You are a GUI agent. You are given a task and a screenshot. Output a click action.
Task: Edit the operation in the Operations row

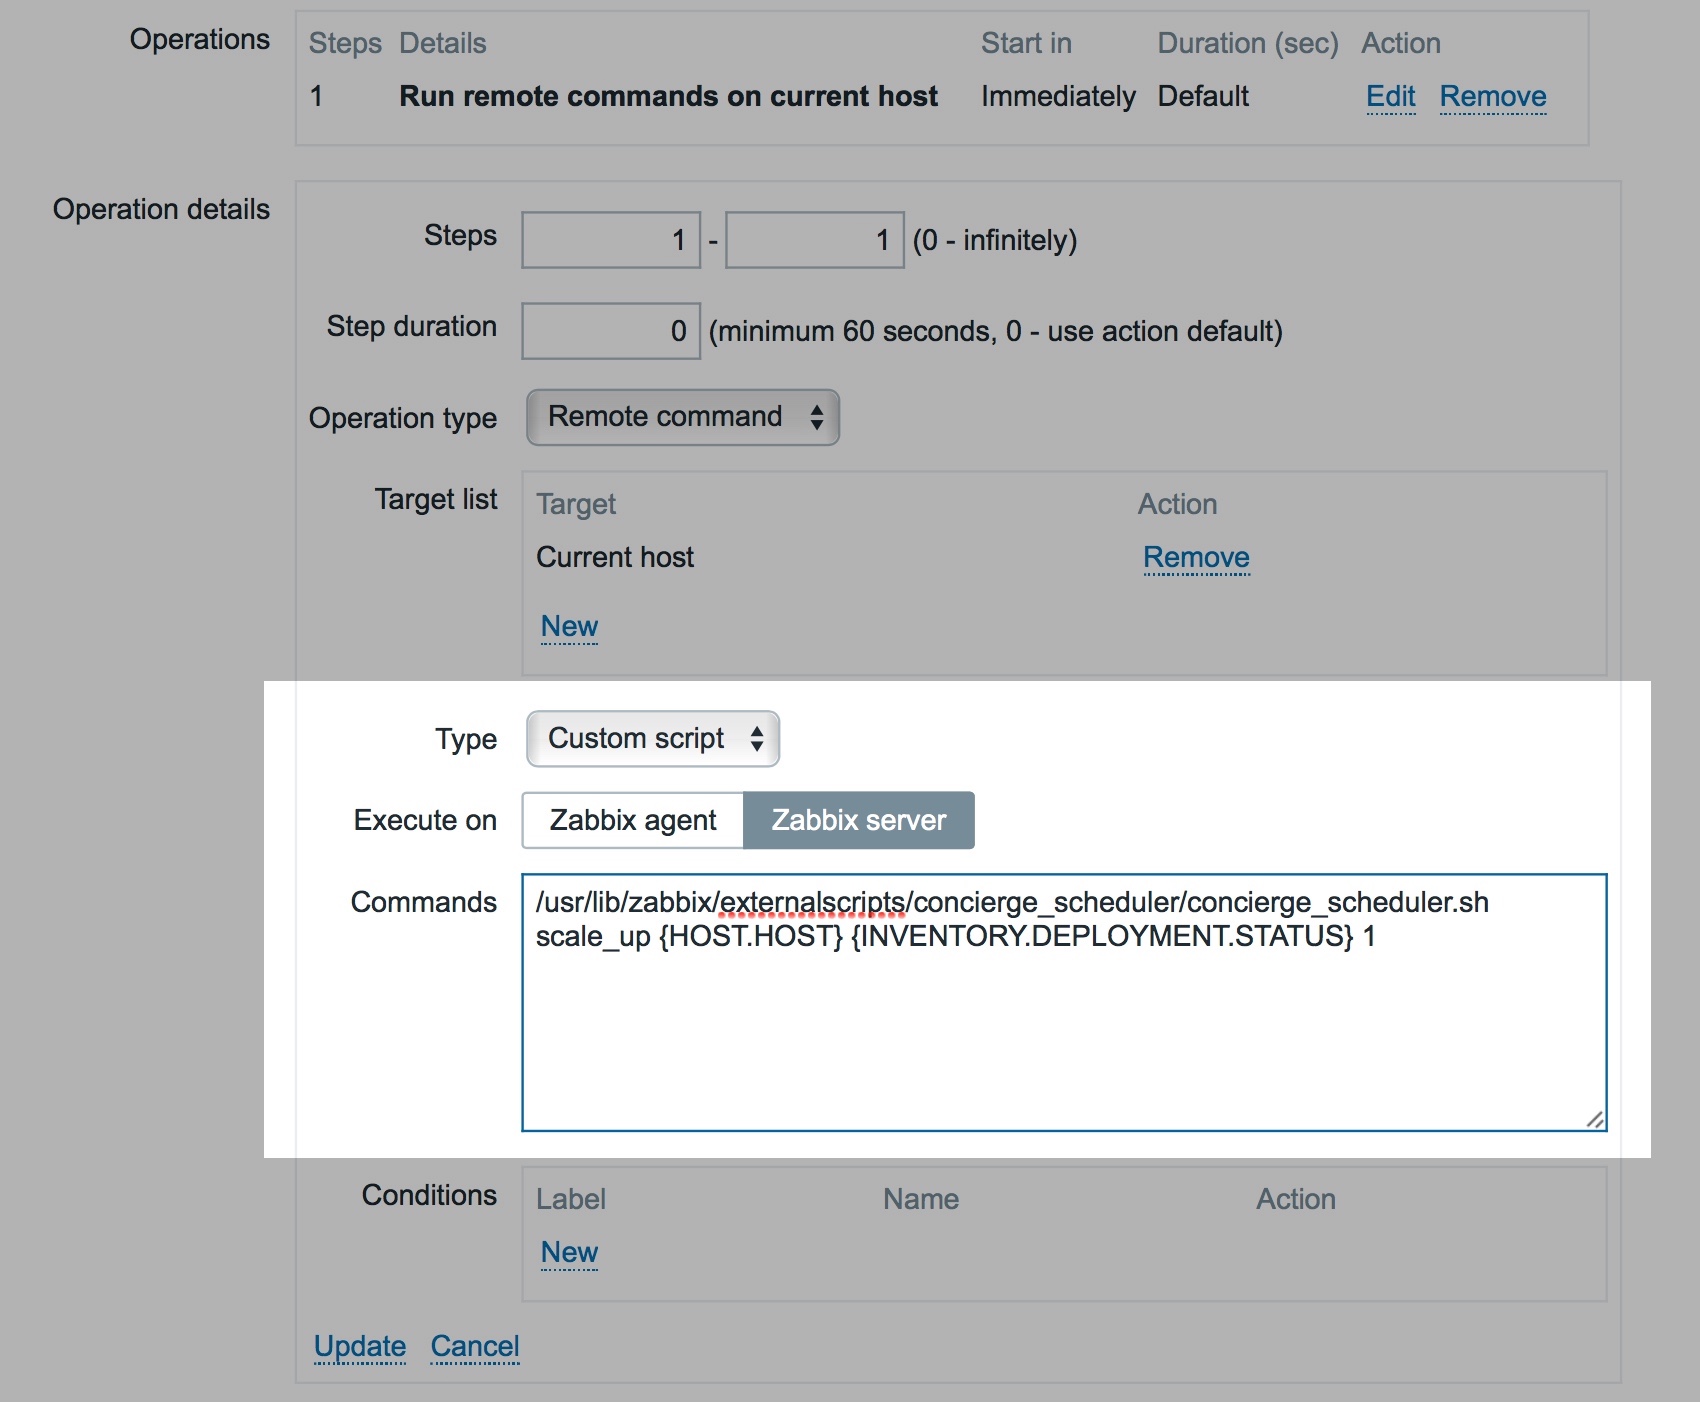(x=1390, y=96)
